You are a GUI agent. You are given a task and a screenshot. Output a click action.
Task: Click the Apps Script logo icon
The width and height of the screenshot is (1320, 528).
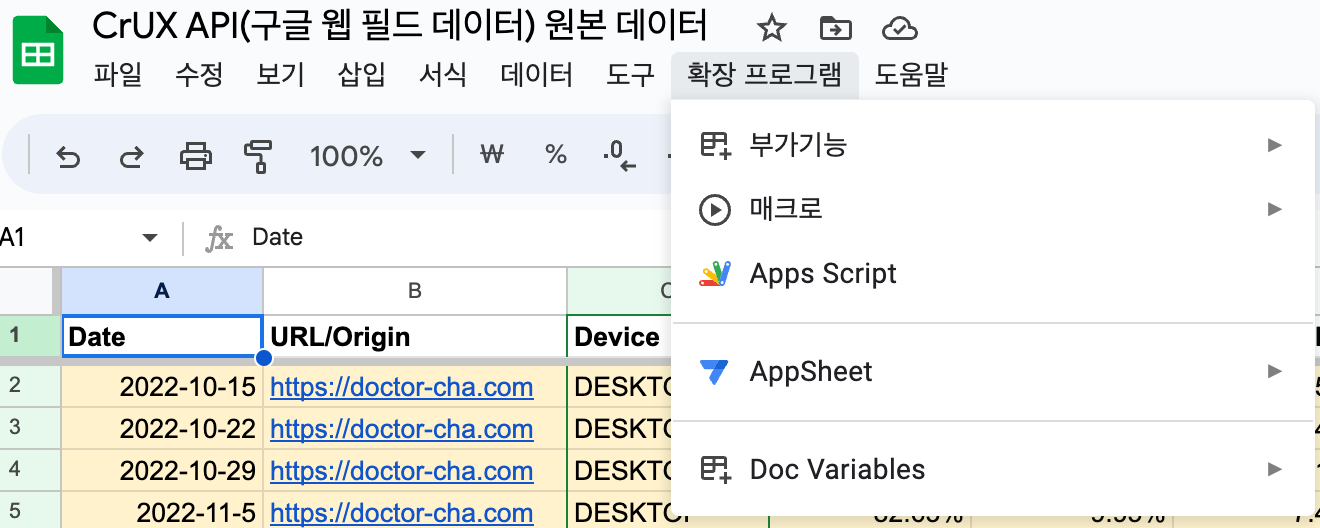714,274
